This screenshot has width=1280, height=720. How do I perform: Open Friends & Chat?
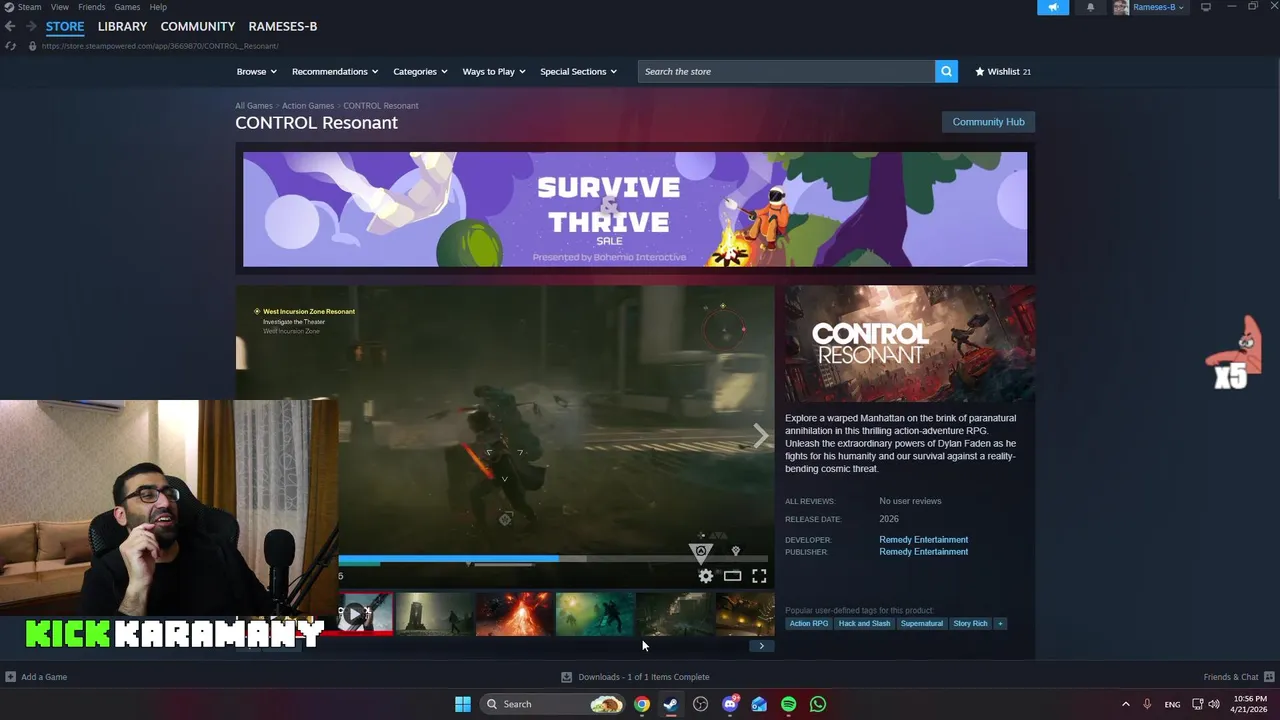[x=1238, y=677]
